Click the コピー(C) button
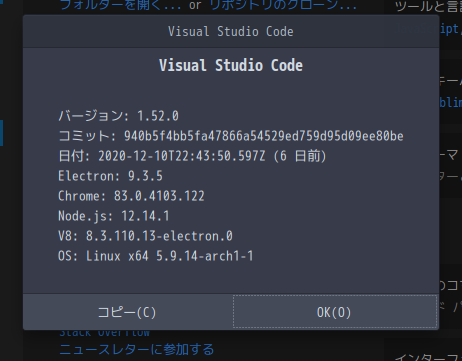 (x=128, y=312)
